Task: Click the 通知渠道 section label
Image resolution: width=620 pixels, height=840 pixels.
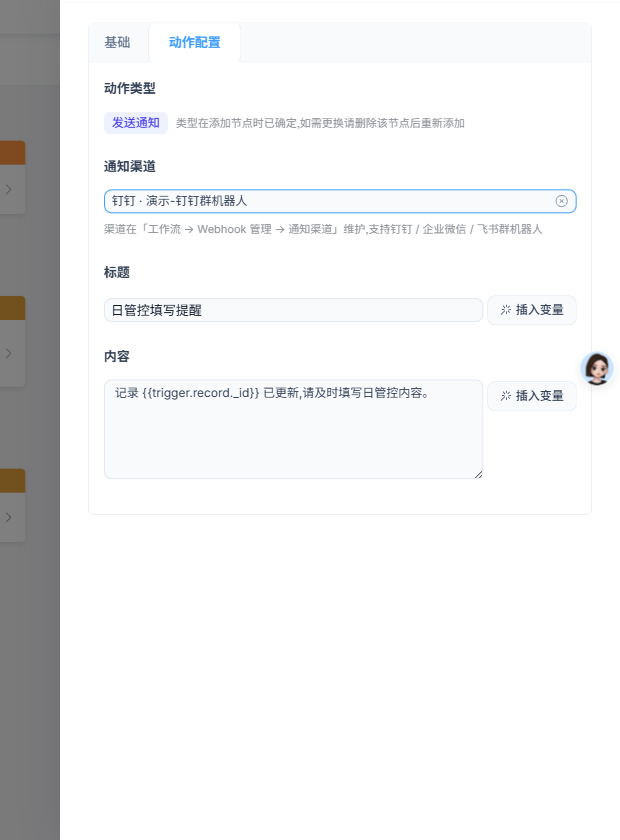Action: click(x=130, y=167)
